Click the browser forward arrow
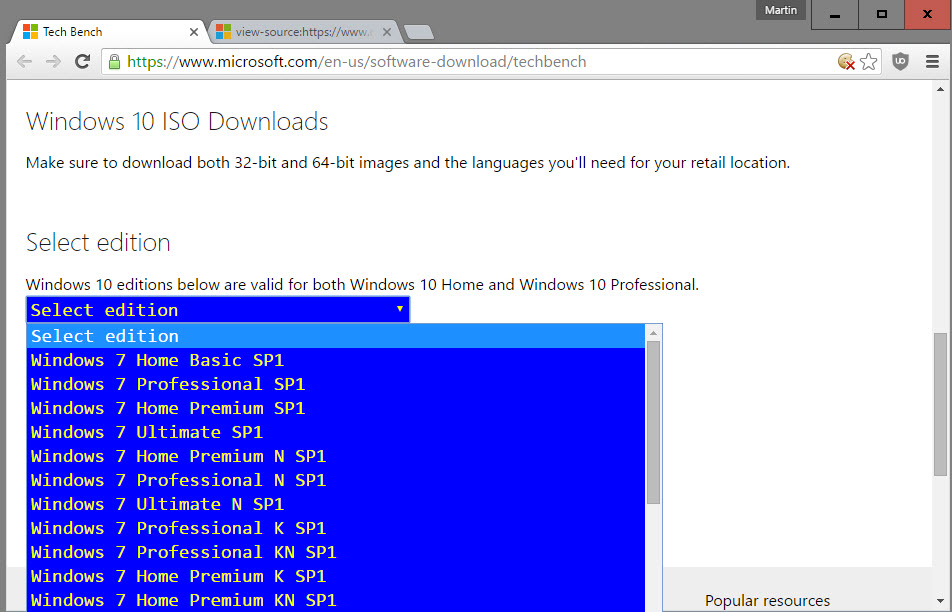 [x=53, y=61]
